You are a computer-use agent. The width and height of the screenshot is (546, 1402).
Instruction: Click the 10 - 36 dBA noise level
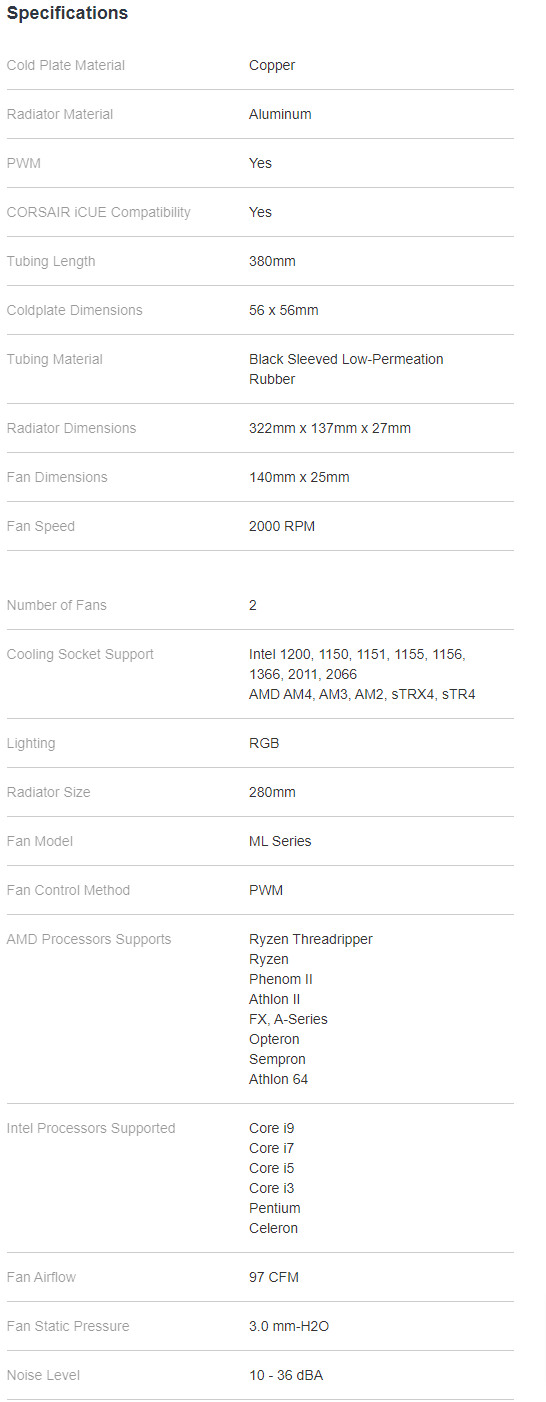point(286,1375)
